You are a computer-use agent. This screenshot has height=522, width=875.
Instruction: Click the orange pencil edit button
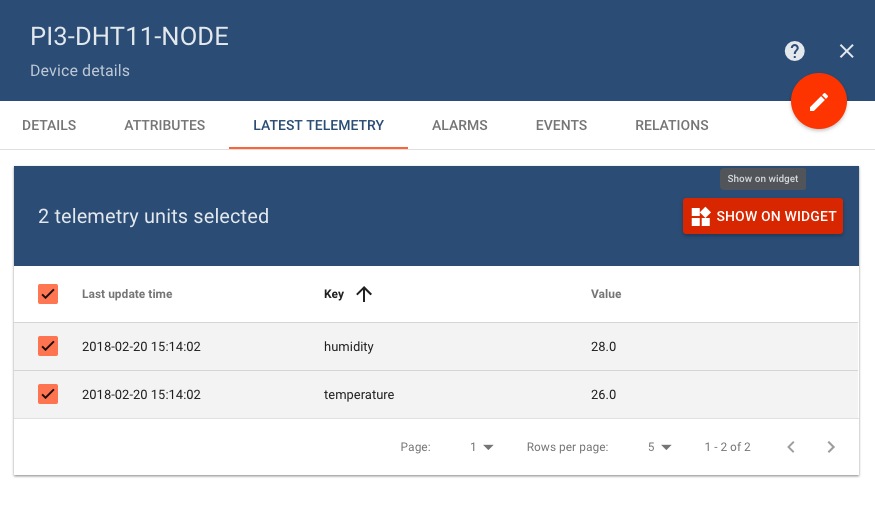(819, 101)
